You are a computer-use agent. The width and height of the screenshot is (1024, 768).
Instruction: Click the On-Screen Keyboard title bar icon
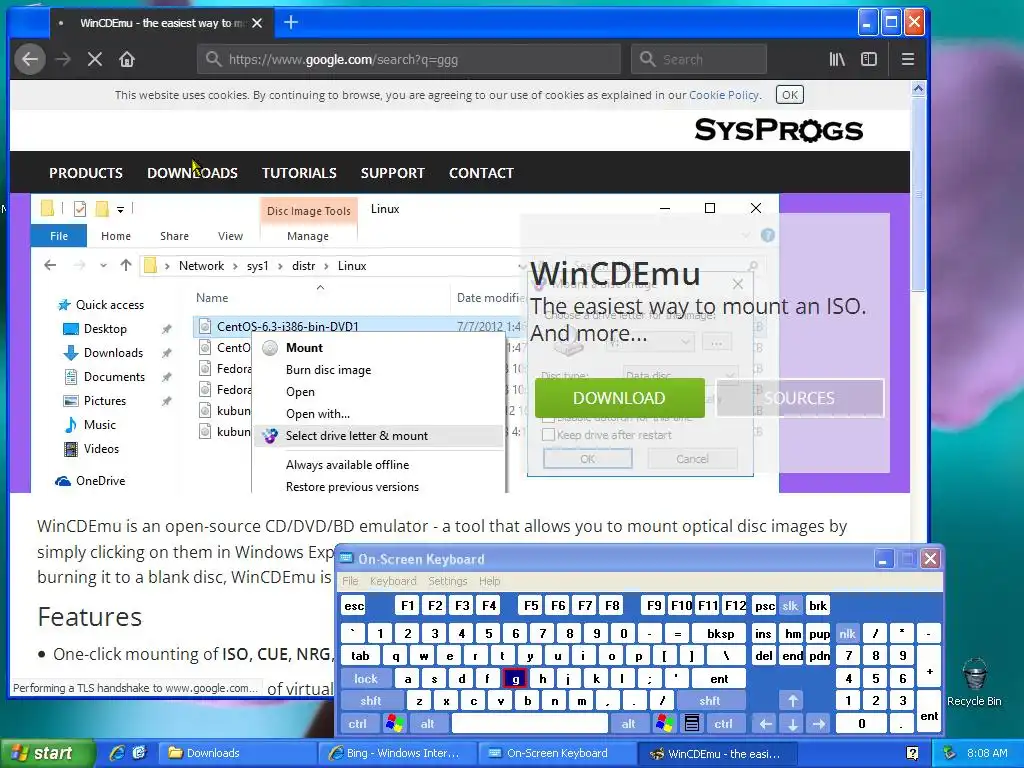[x=346, y=559]
